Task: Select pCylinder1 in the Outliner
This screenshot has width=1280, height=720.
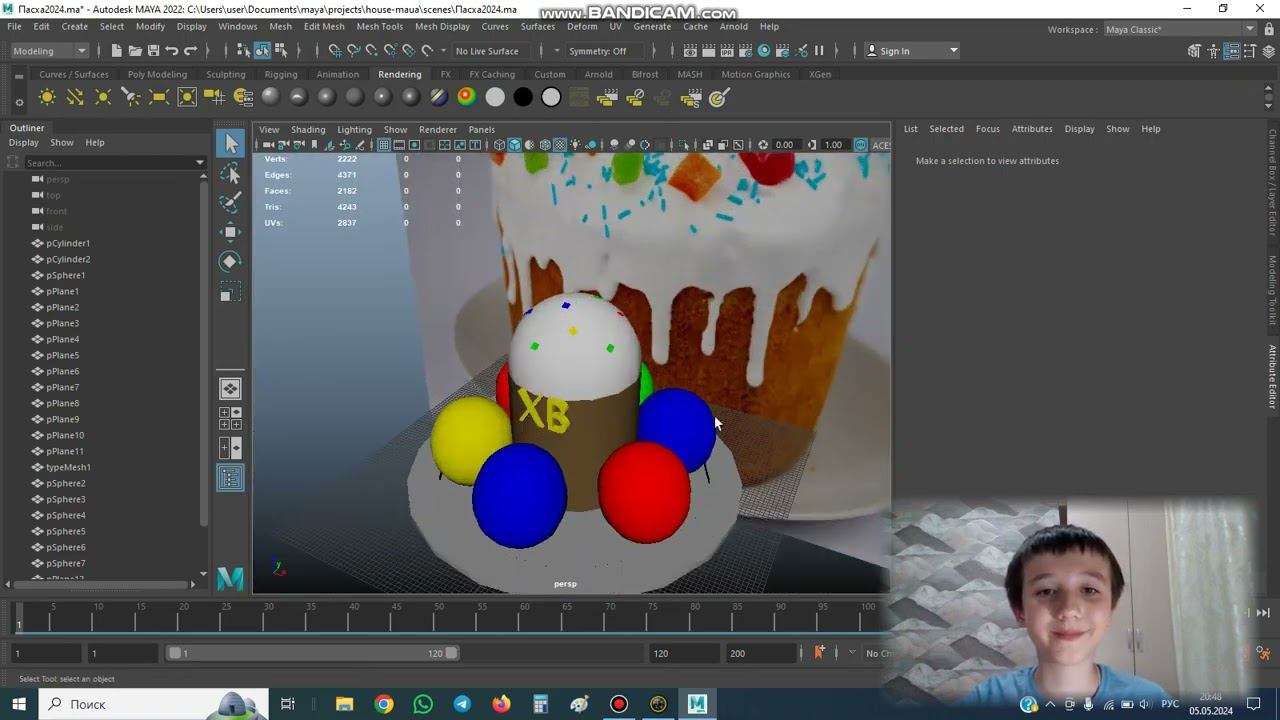Action: tap(68, 243)
